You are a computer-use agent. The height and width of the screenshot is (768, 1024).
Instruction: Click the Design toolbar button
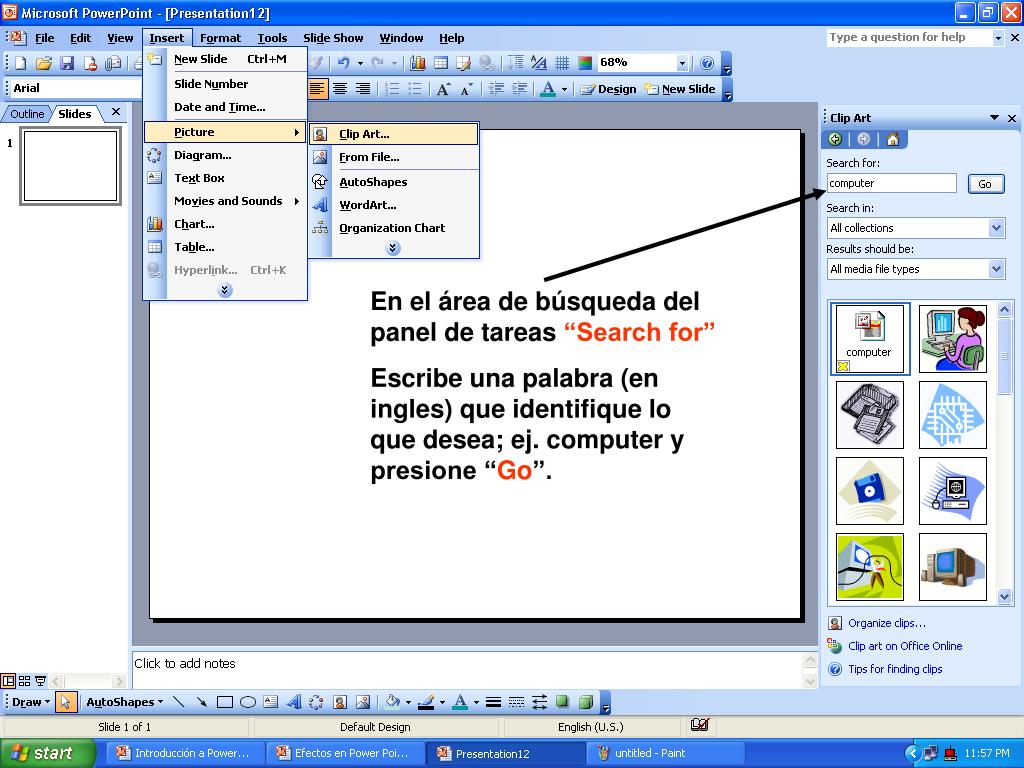tap(608, 89)
